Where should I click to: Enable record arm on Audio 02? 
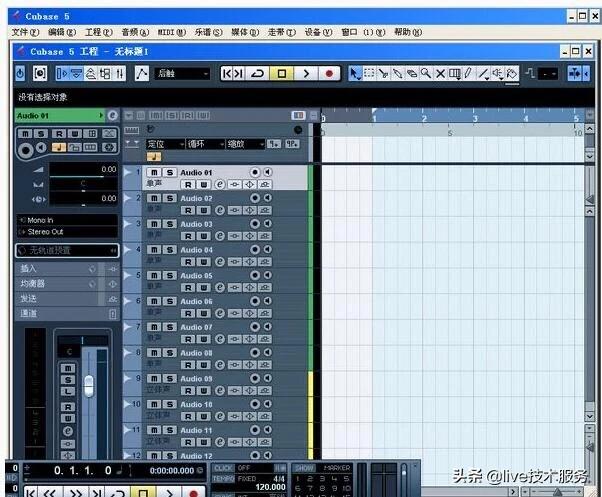point(187,211)
